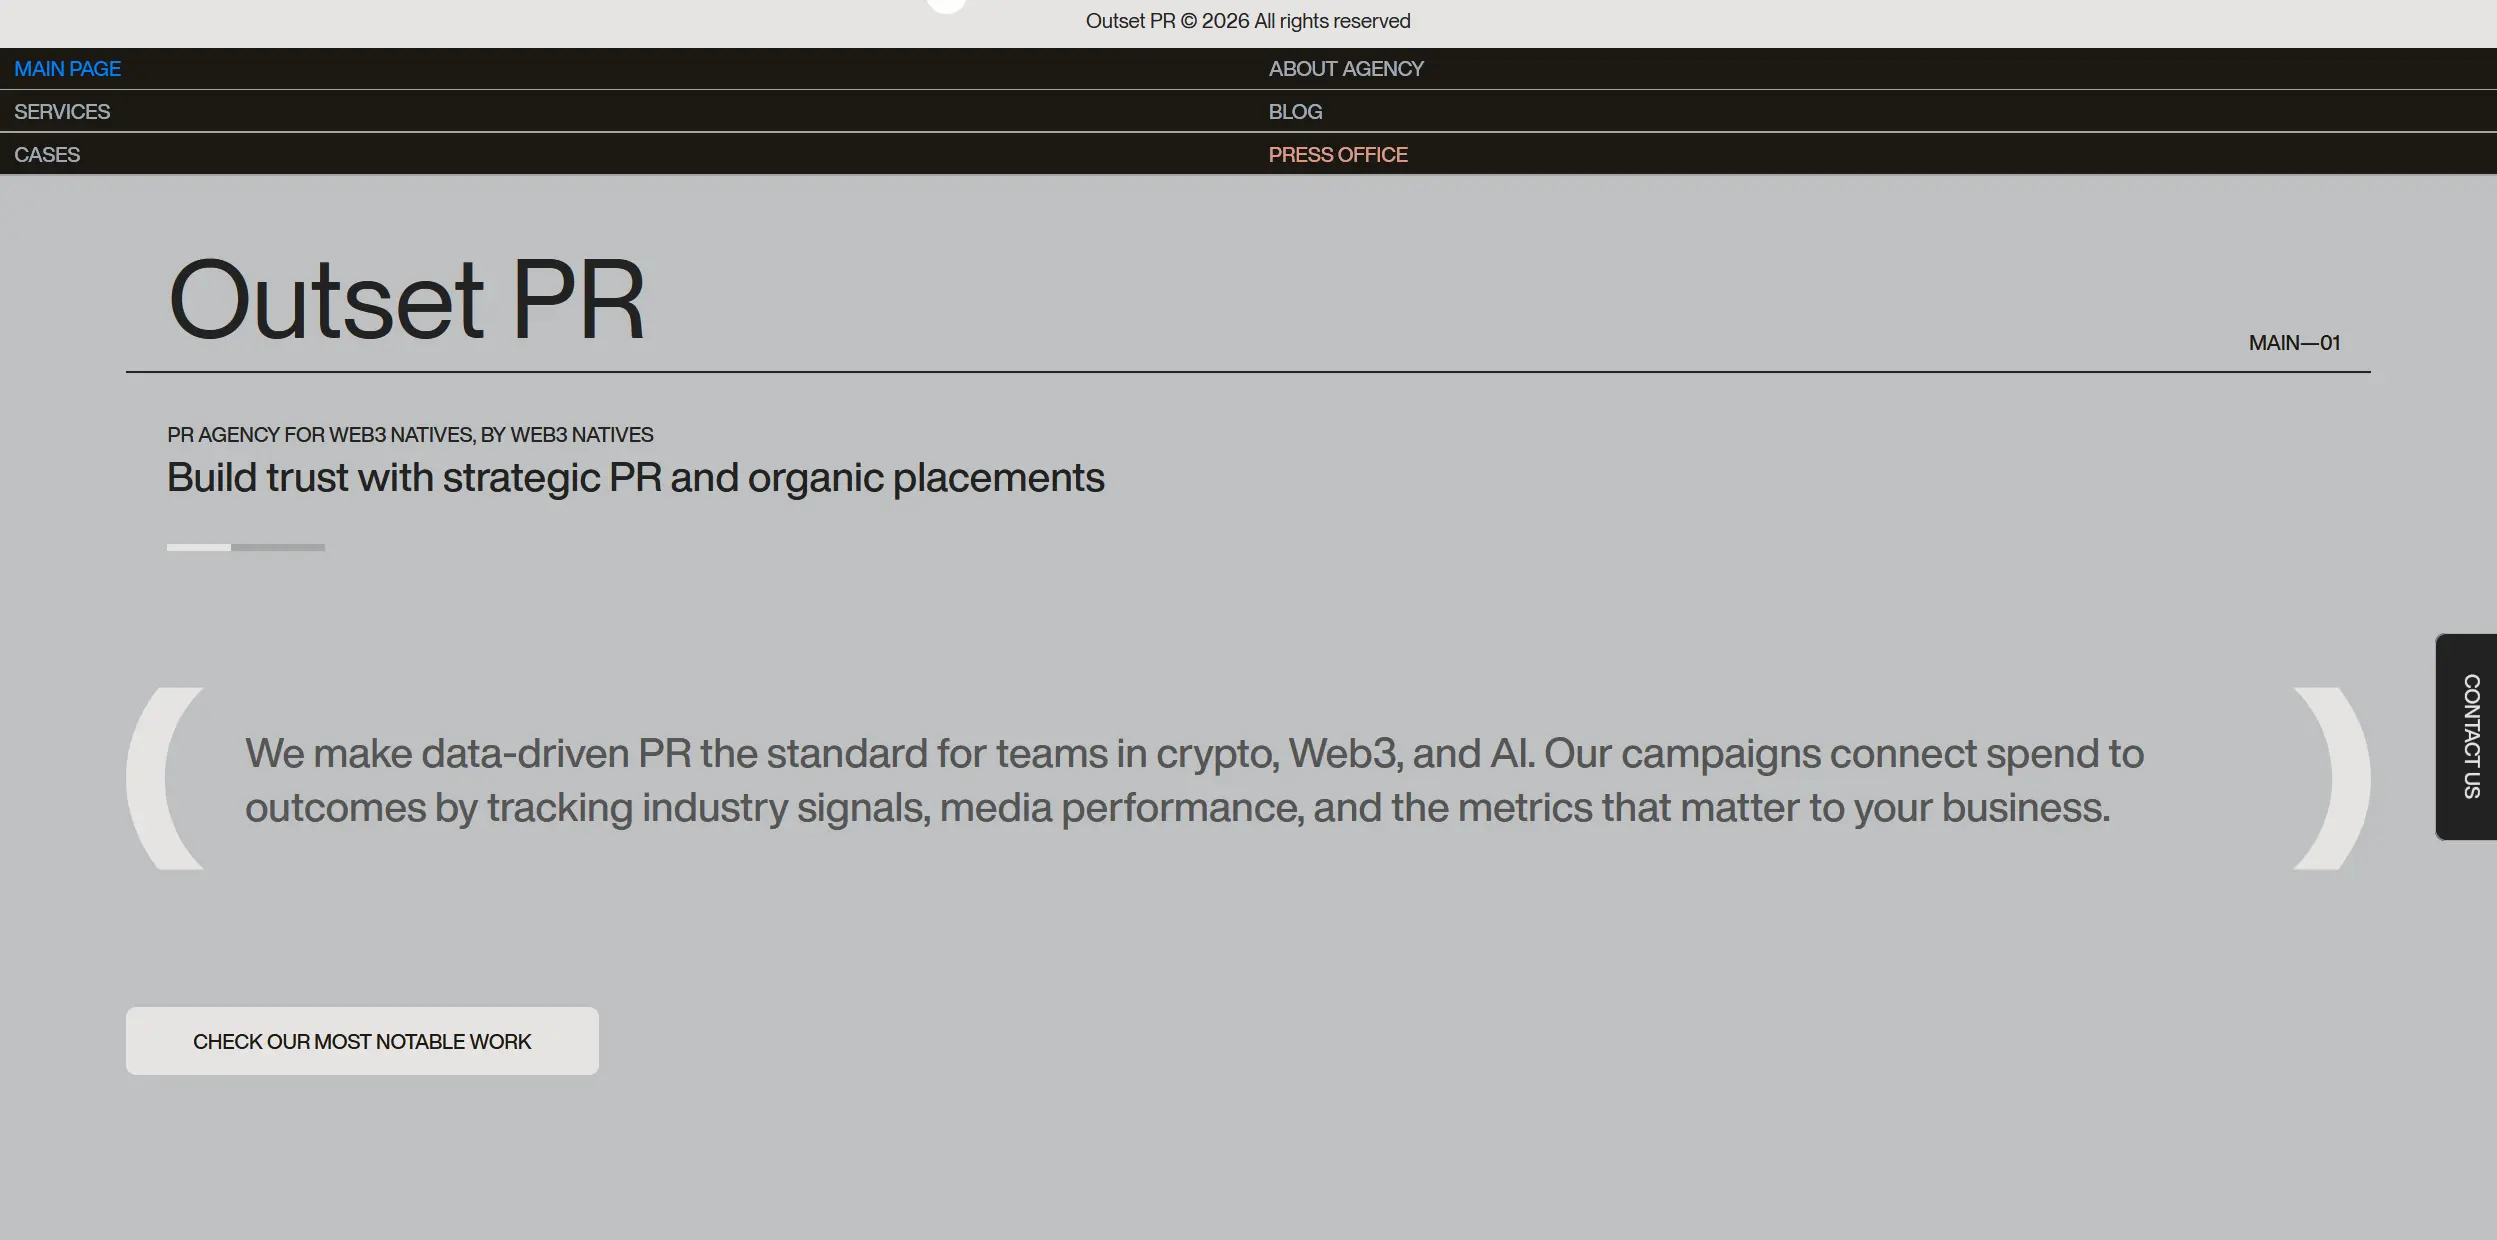
Task: Click the MAIN—01 section label
Action: (x=2294, y=343)
